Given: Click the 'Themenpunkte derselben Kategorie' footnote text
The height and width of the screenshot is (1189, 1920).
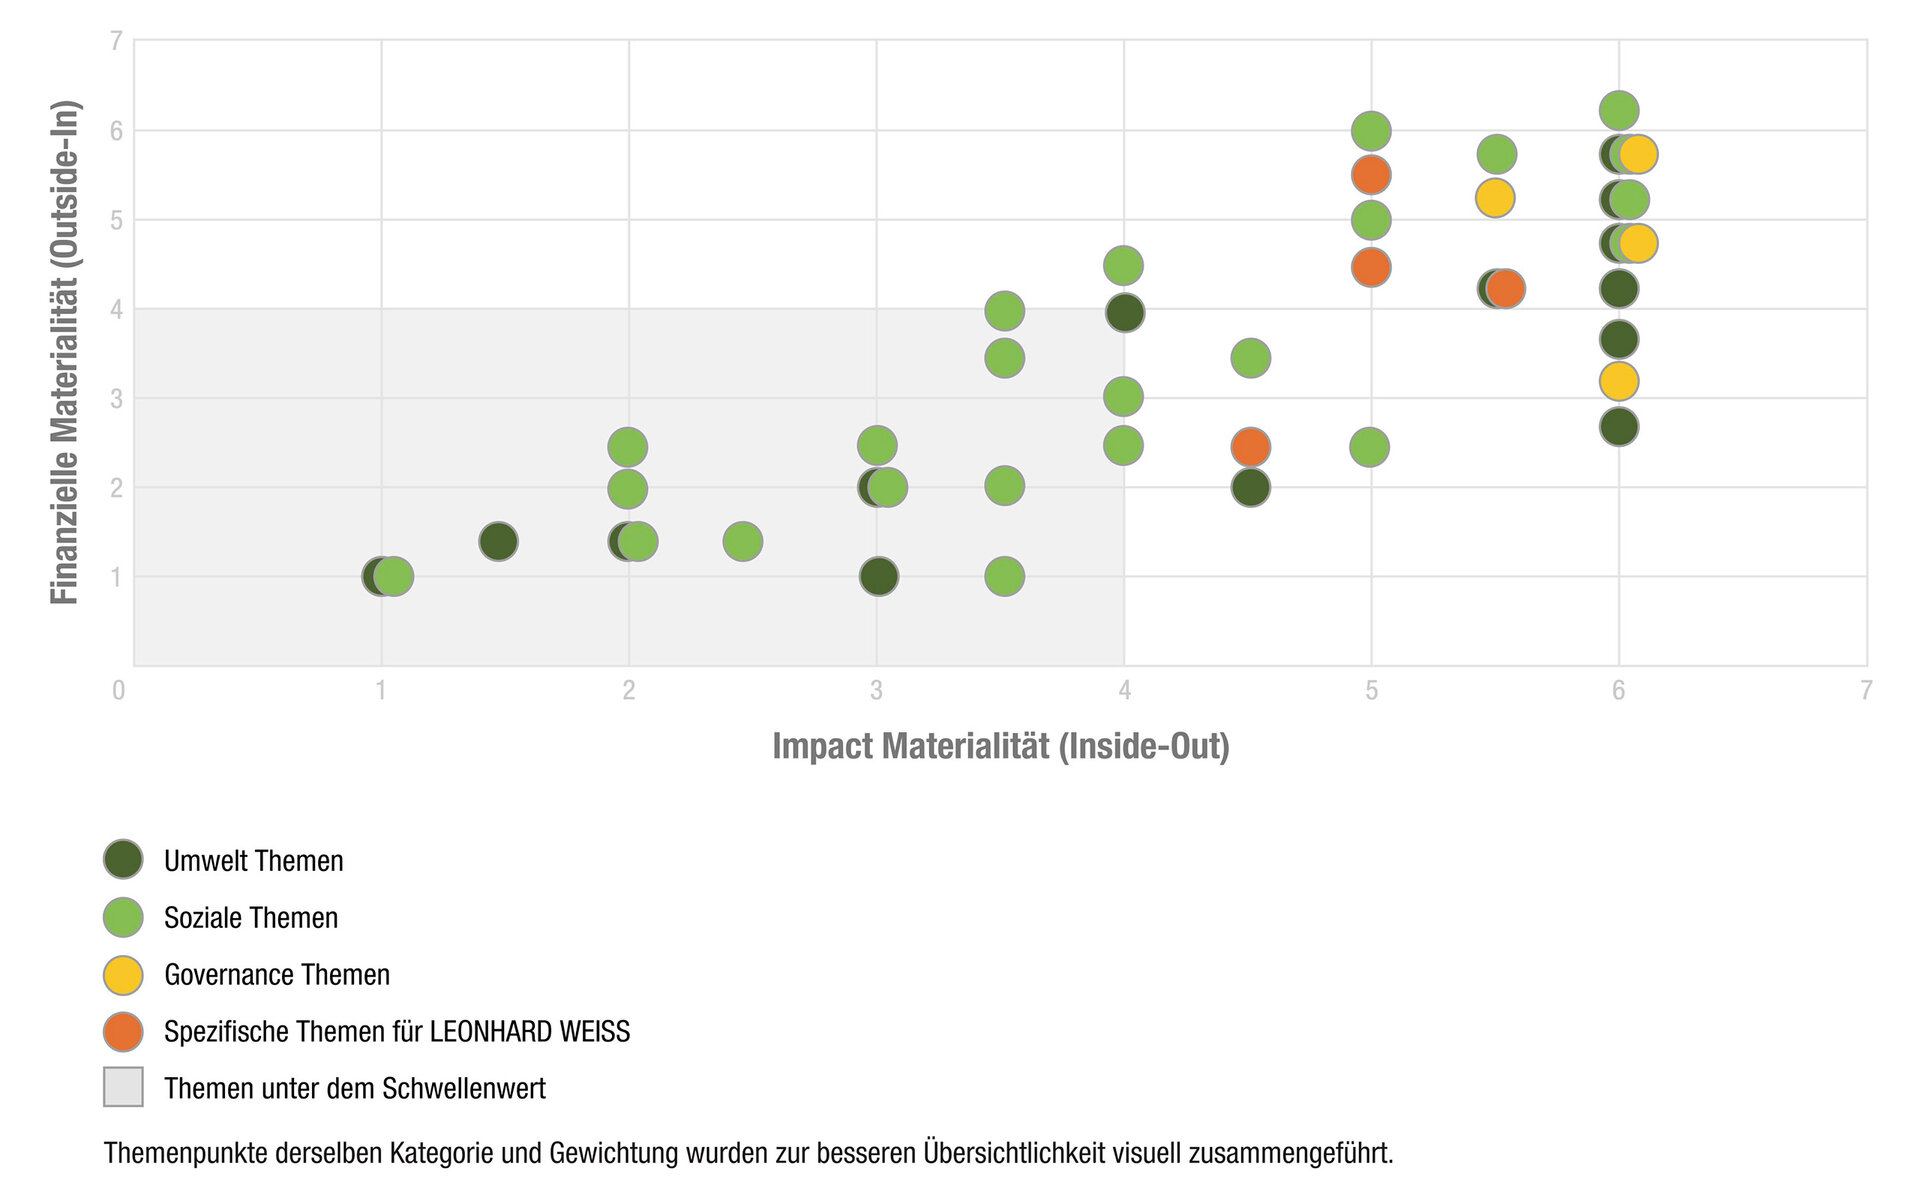Looking at the screenshot, I should click(x=748, y=1153).
